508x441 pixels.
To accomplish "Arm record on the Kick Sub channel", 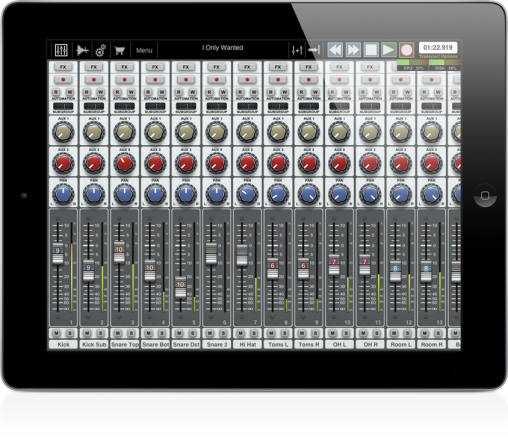I will click(x=94, y=80).
